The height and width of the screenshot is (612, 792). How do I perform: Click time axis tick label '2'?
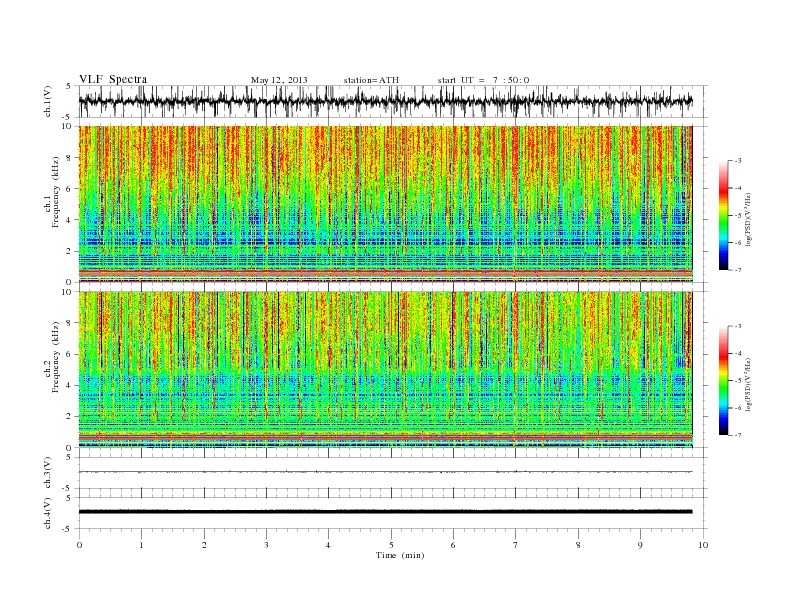pos(204,545)
